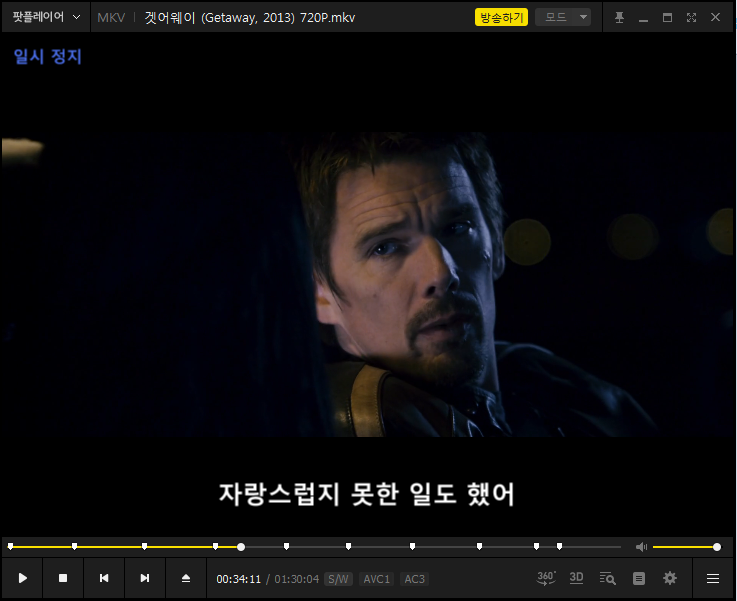Mute audio with the speaker icon
Image resolution: width=737 pixels, height=601 pixels.
[641, 547]
